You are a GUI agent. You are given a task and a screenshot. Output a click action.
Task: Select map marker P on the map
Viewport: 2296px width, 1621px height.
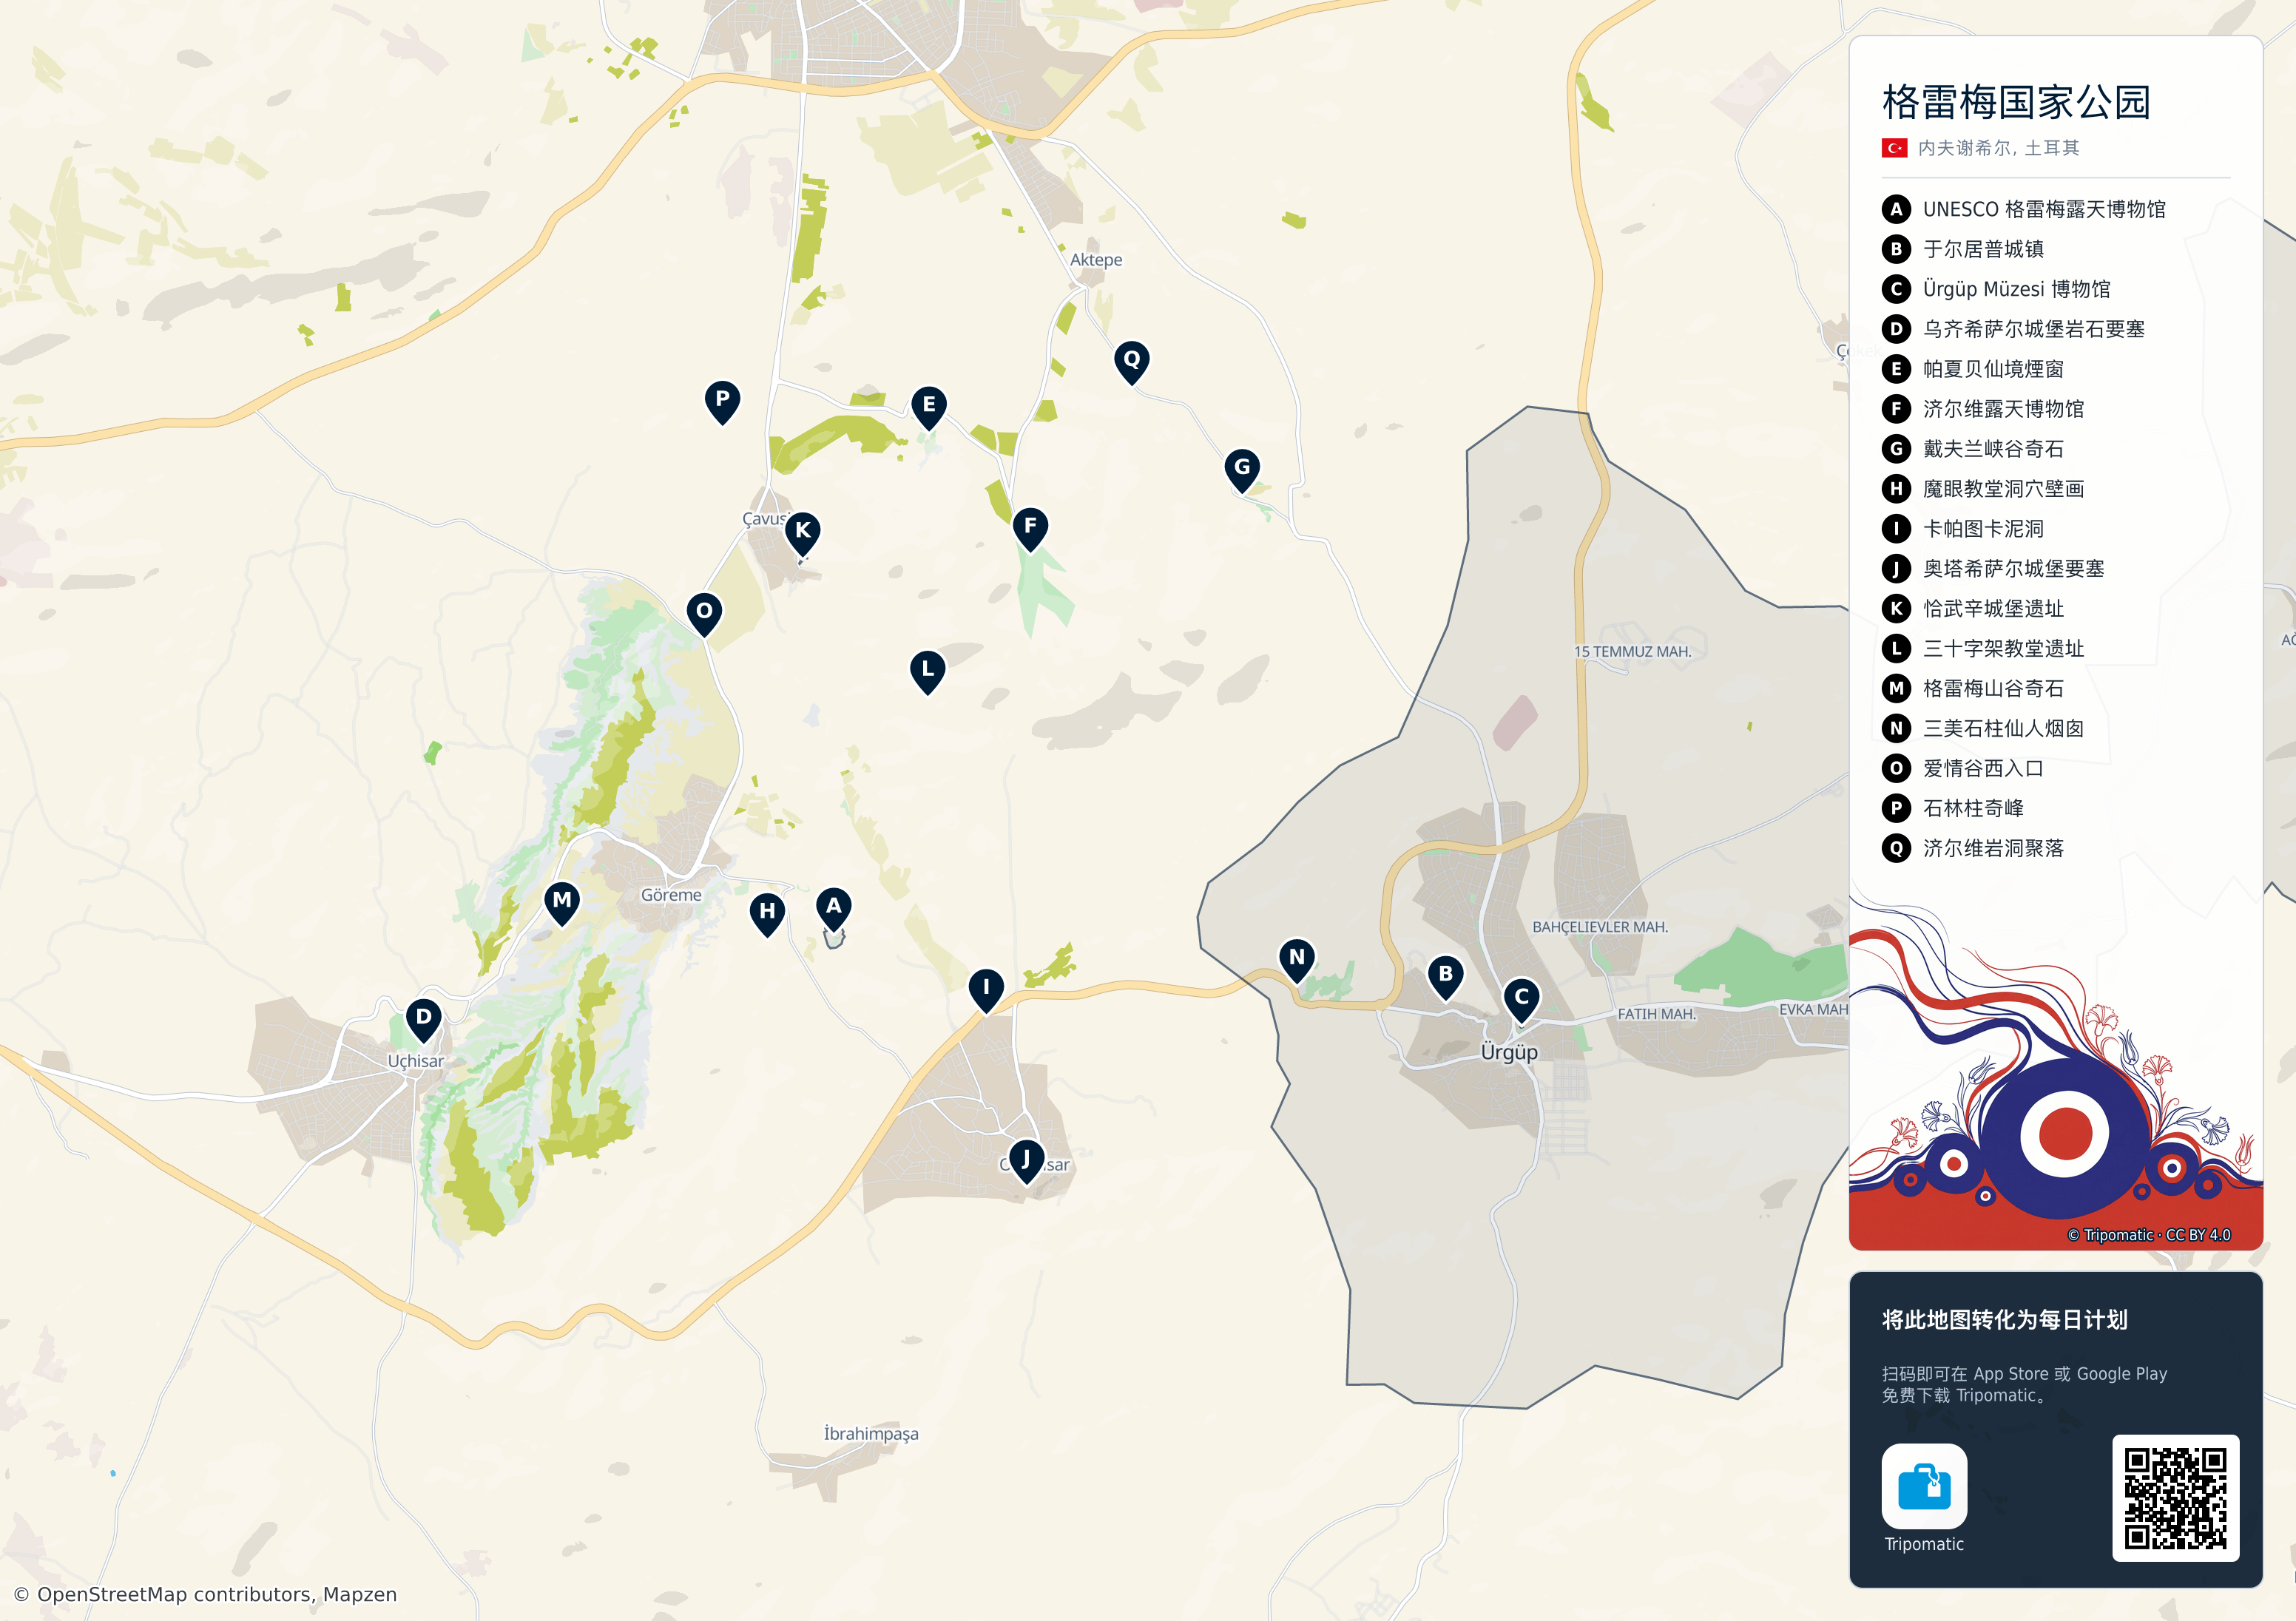point(722,401)
